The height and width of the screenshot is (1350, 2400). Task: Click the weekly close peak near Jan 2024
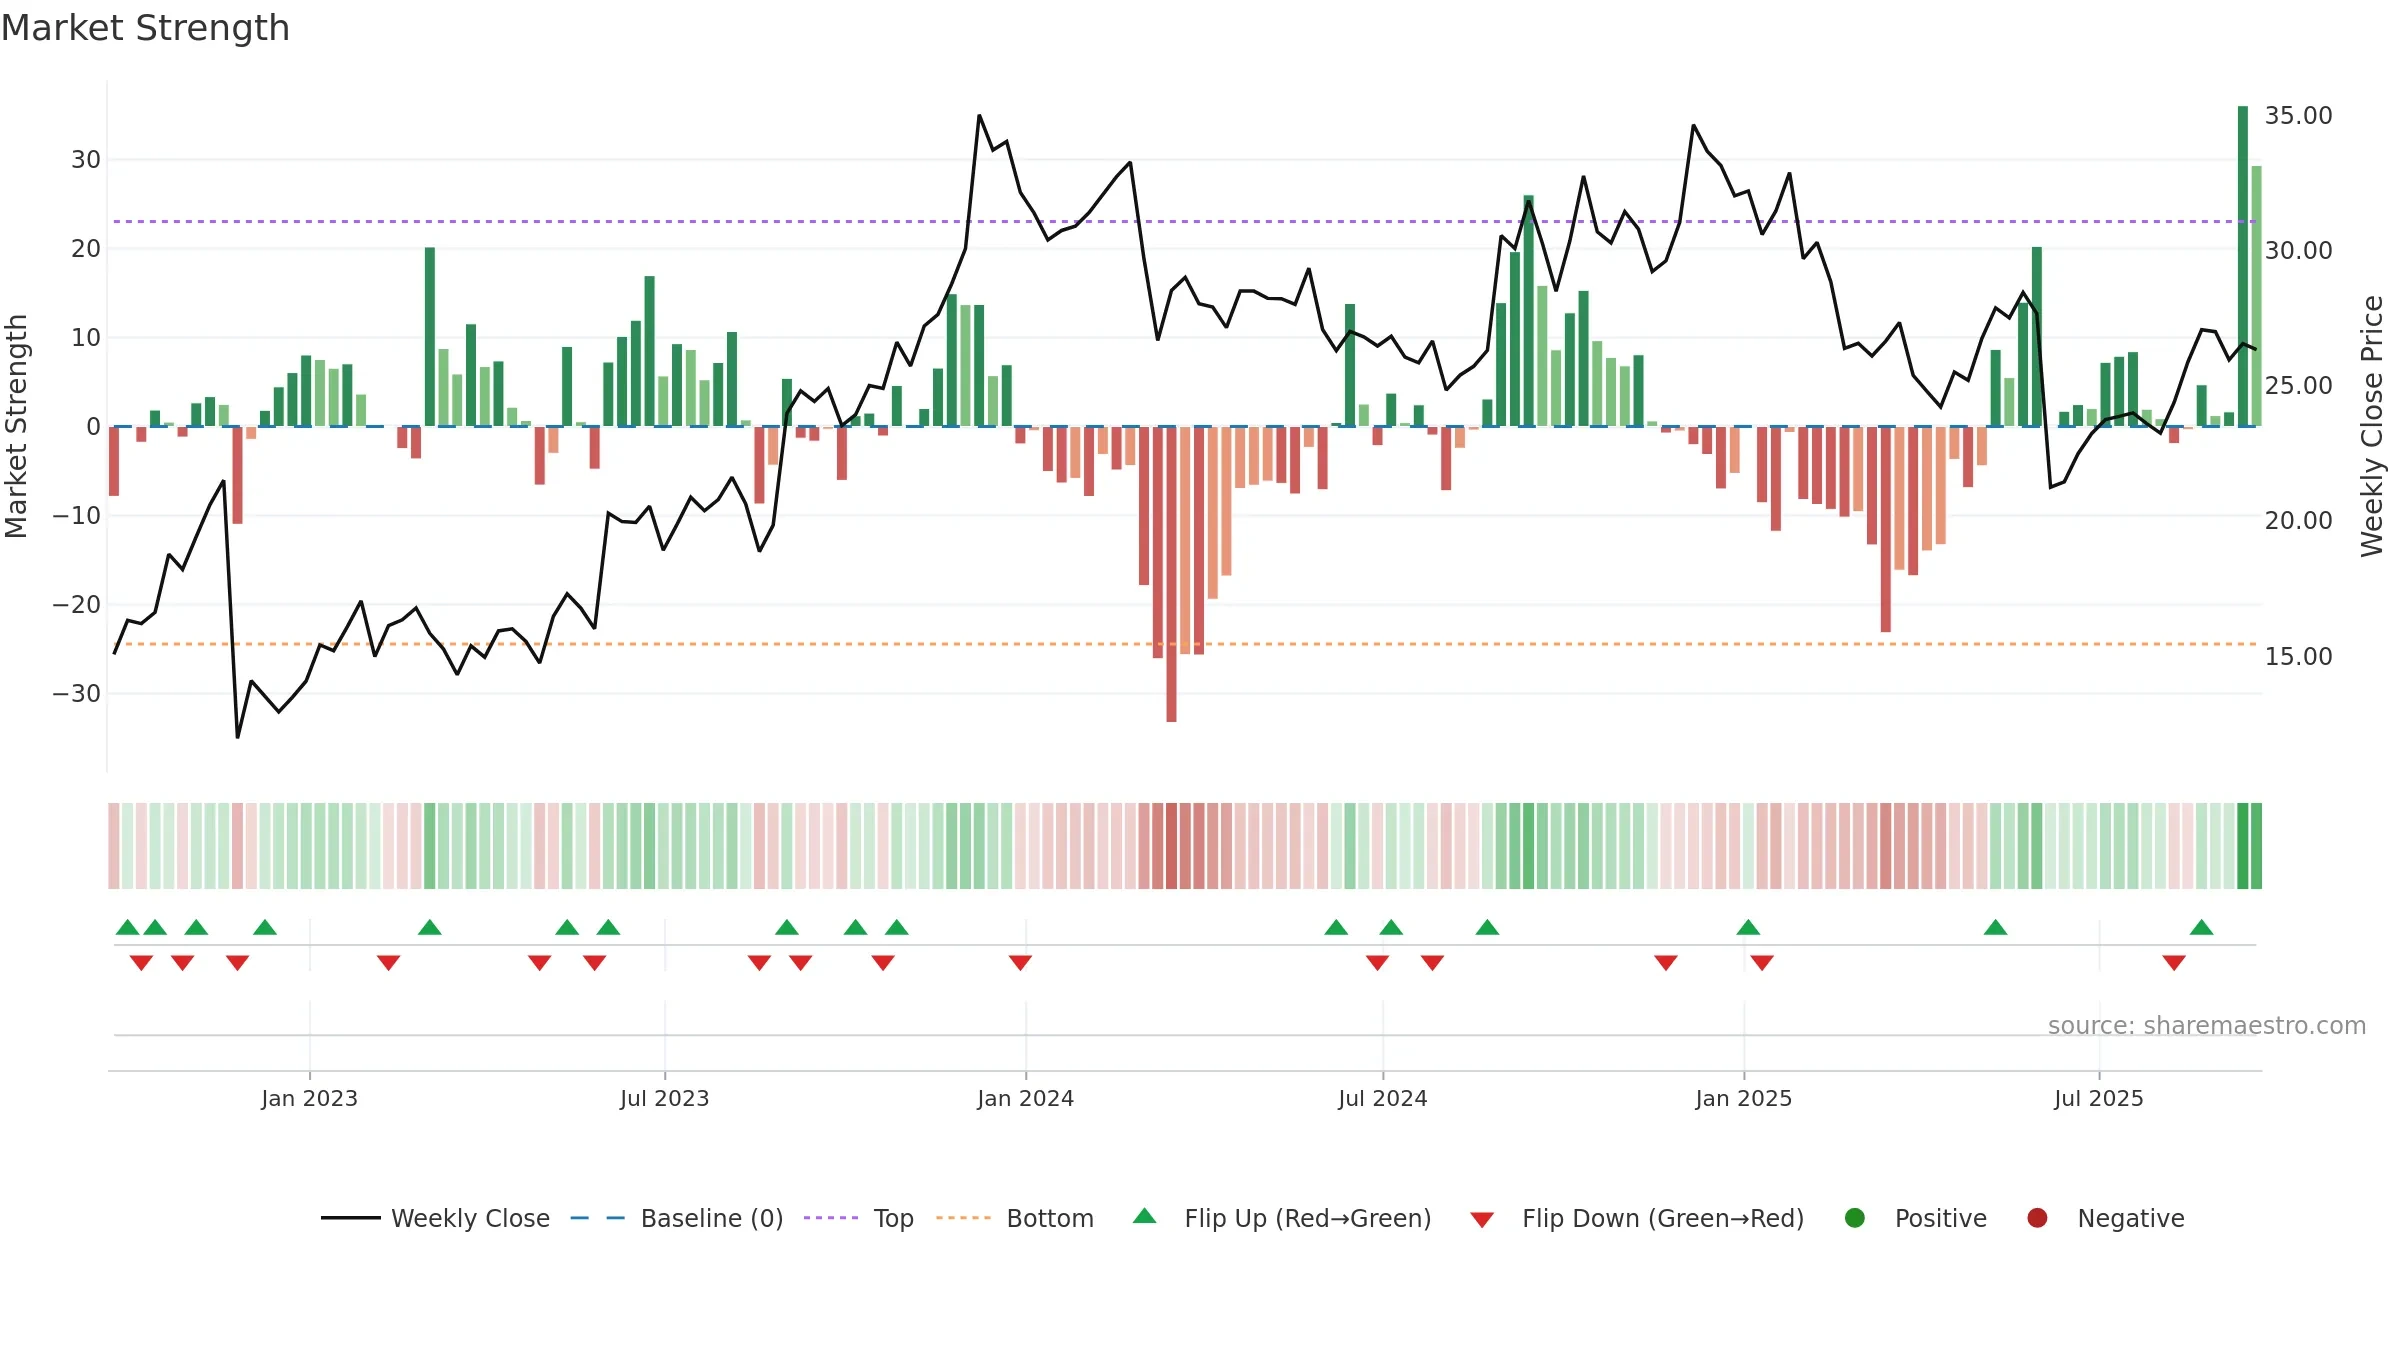click(x=979, y=116)
